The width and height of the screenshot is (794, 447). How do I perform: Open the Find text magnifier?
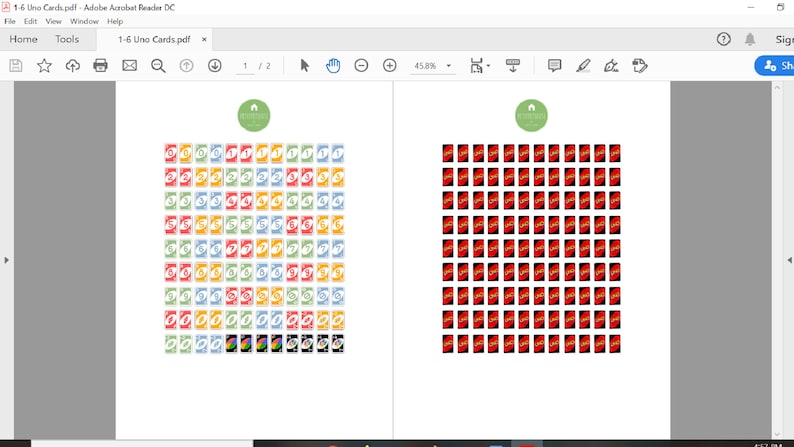158,66
